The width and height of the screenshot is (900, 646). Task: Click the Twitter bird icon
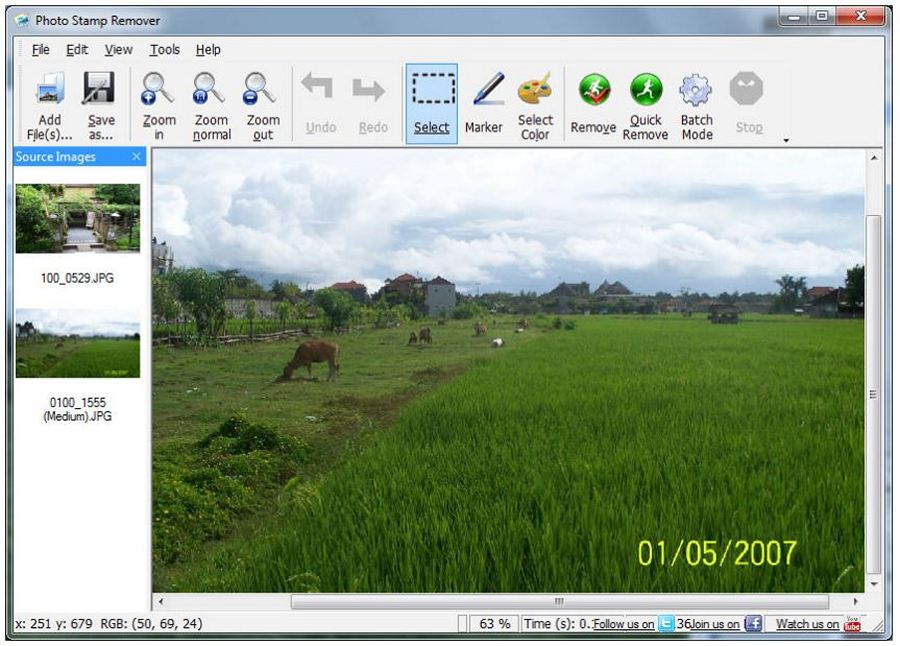tap(666, 624)
